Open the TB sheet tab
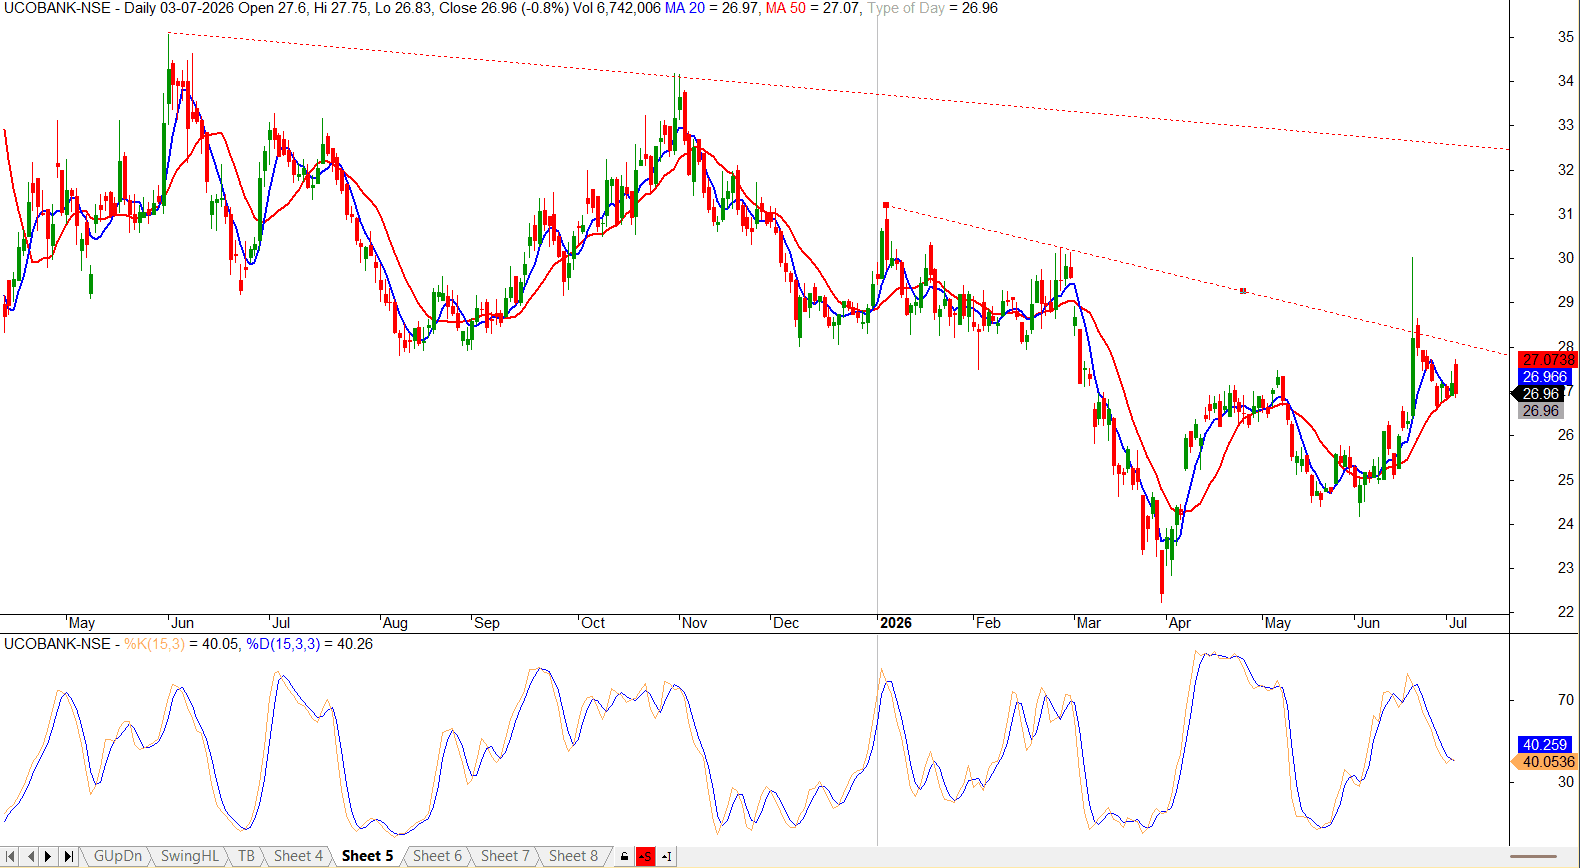Image resolution: width=1580 pixels, height=868 pixels. pyautogui.click(x=246, y=856)
